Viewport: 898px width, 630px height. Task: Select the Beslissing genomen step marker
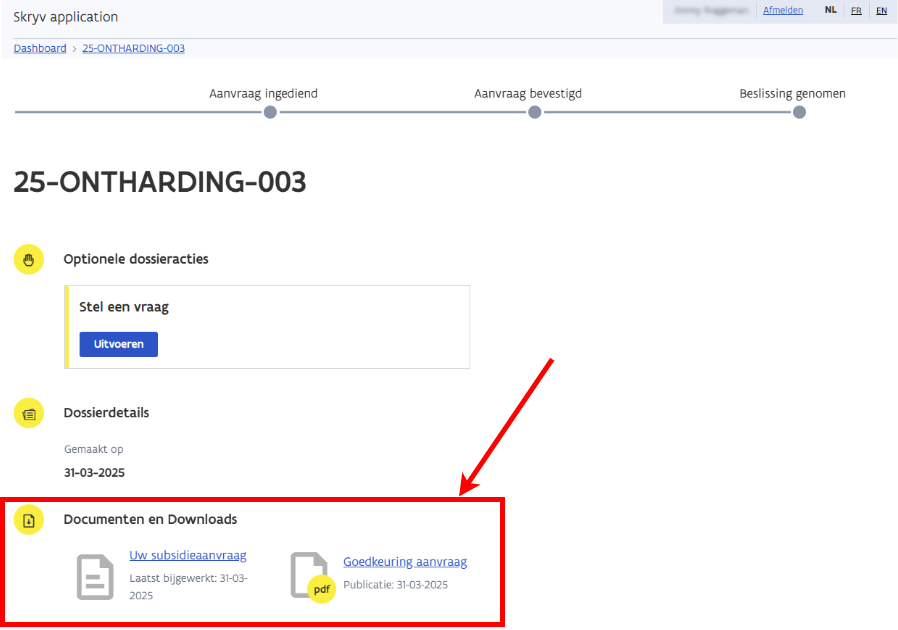(x=799, y=113)
